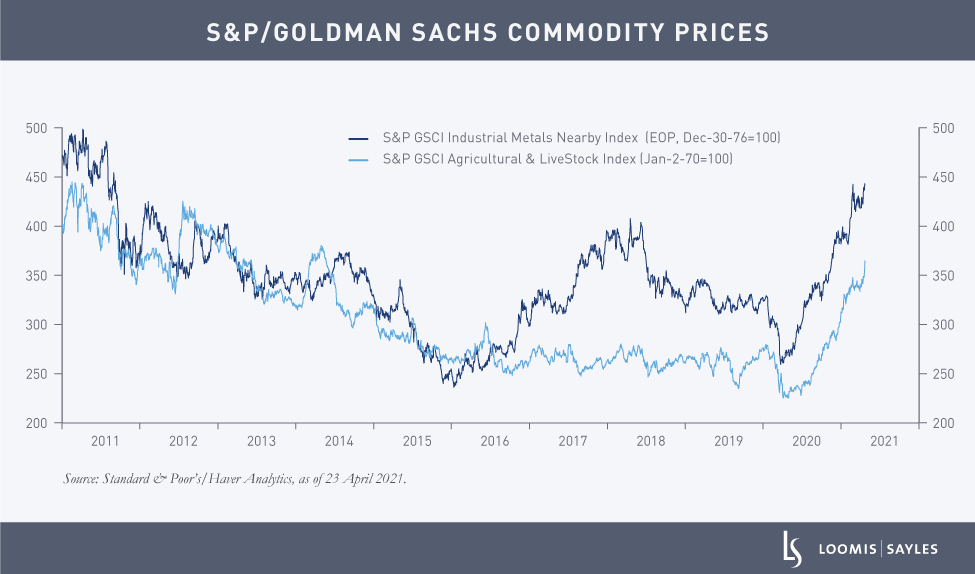Click the 2013 label on the x-axis
The height and width of the screenshot is (574, 975).
pos(261,441)
